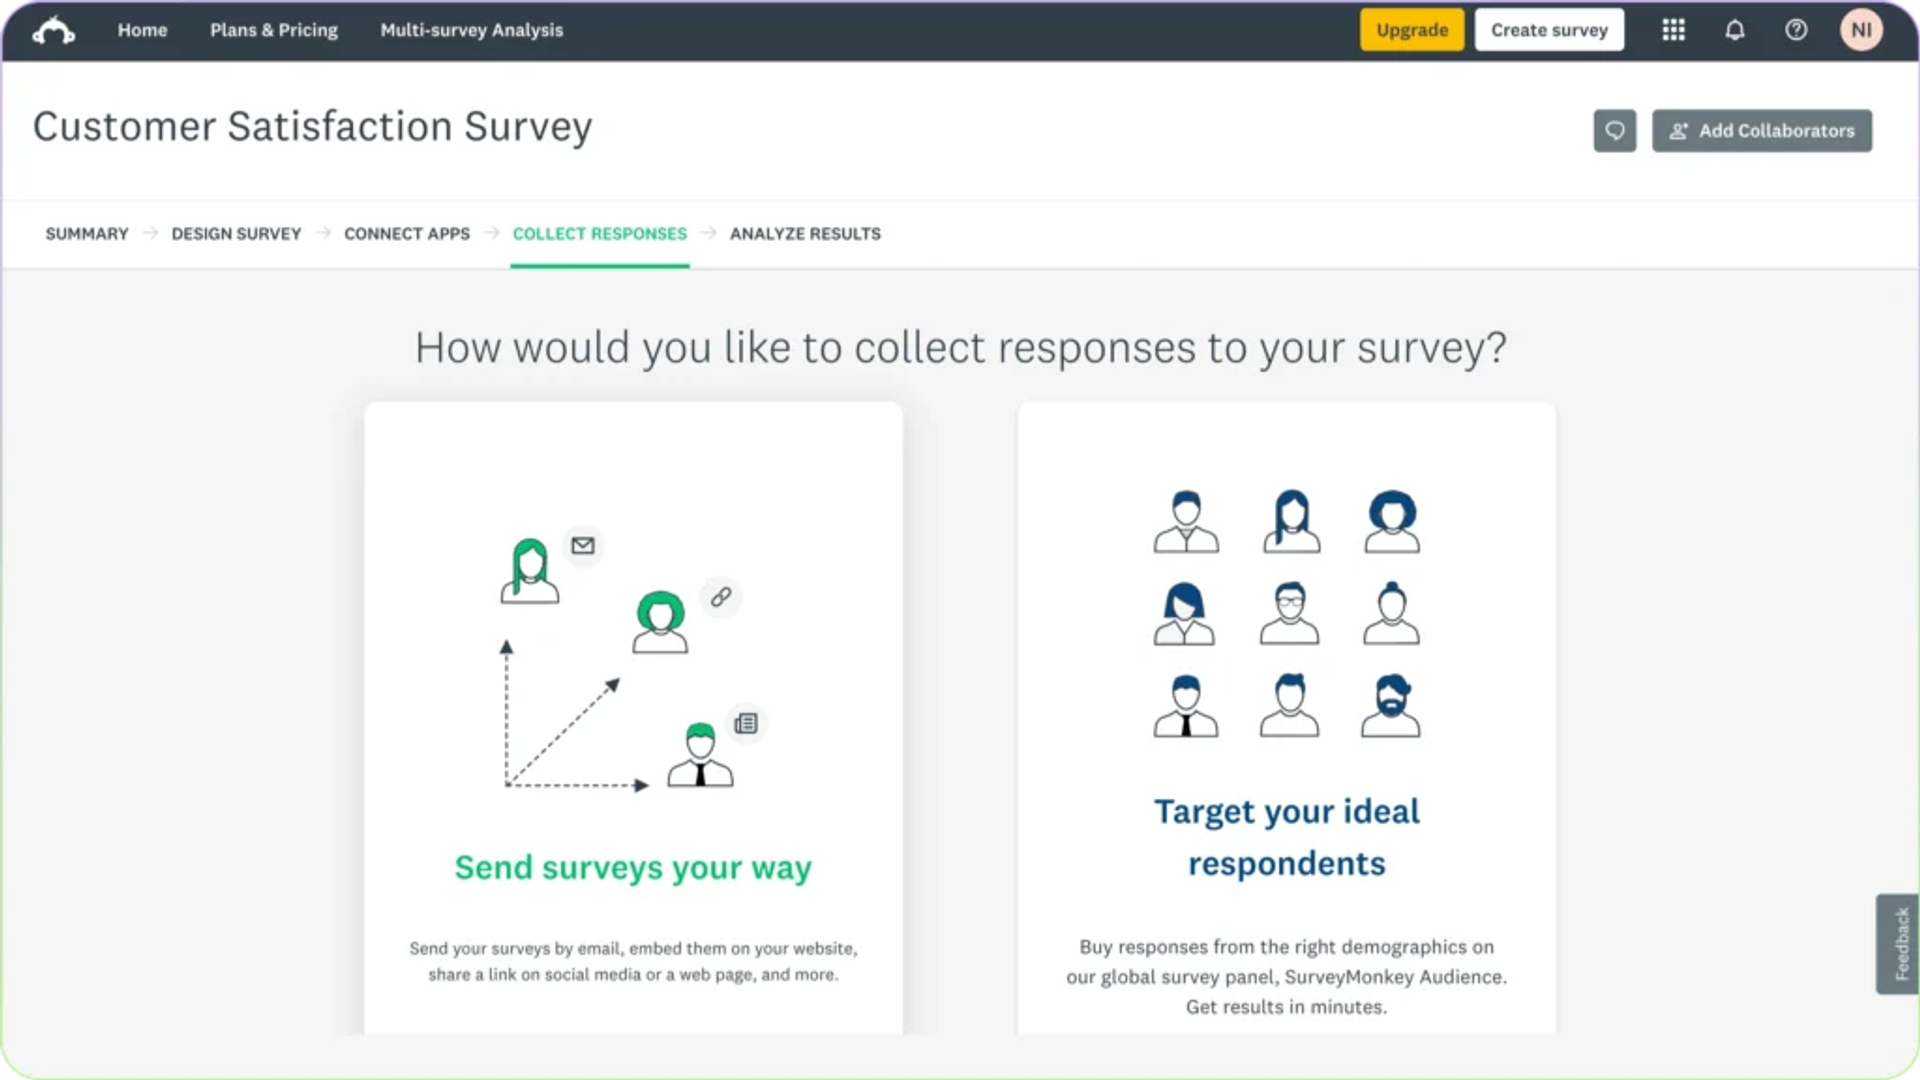Click the nine respondents avatar grid
Viewport: 1920px width, 1080px height.
click(x=1287, y=613)
